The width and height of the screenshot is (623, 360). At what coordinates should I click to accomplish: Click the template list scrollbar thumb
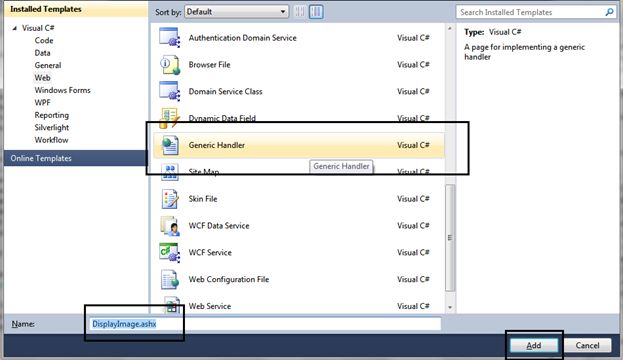450,238
